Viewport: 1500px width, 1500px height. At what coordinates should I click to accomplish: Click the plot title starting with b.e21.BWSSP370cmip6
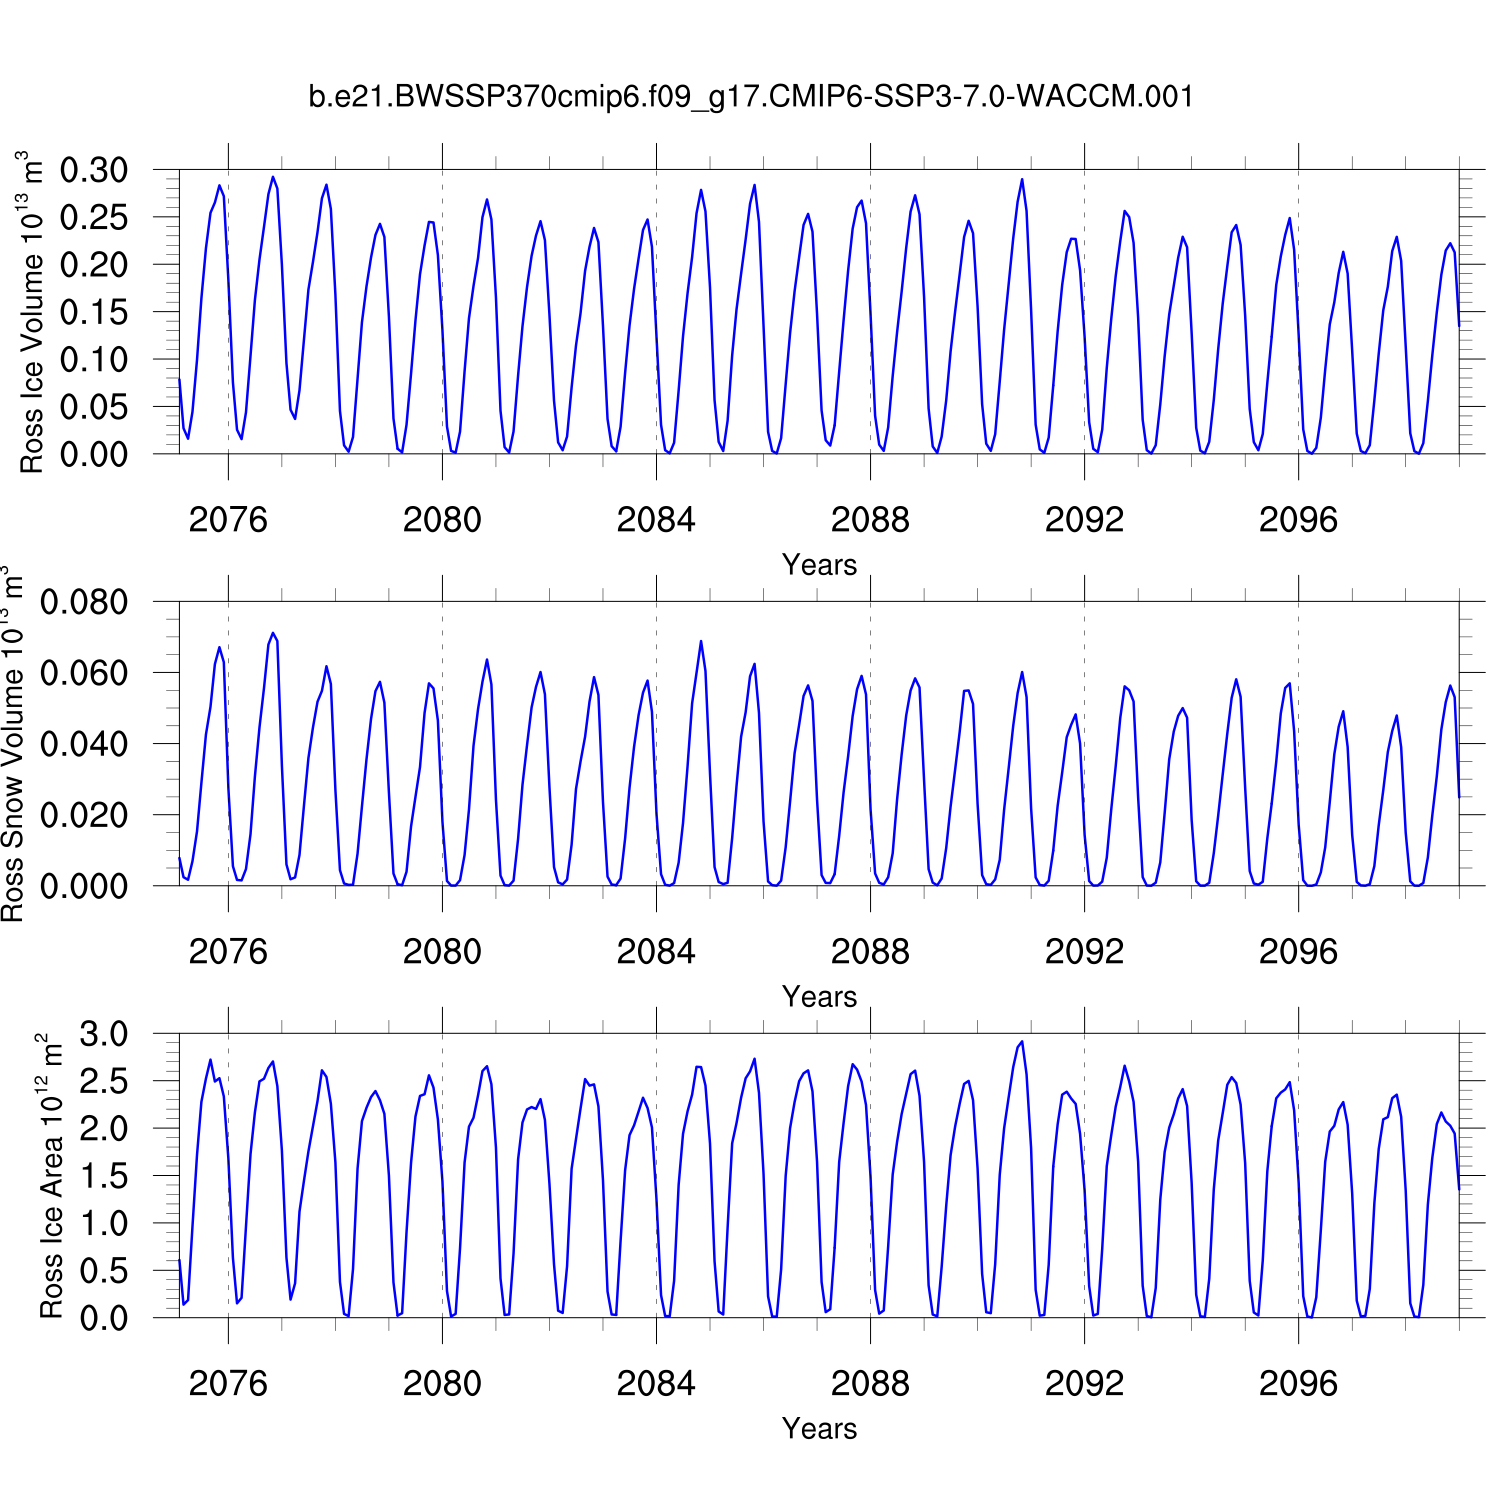(x=750, y=97)
